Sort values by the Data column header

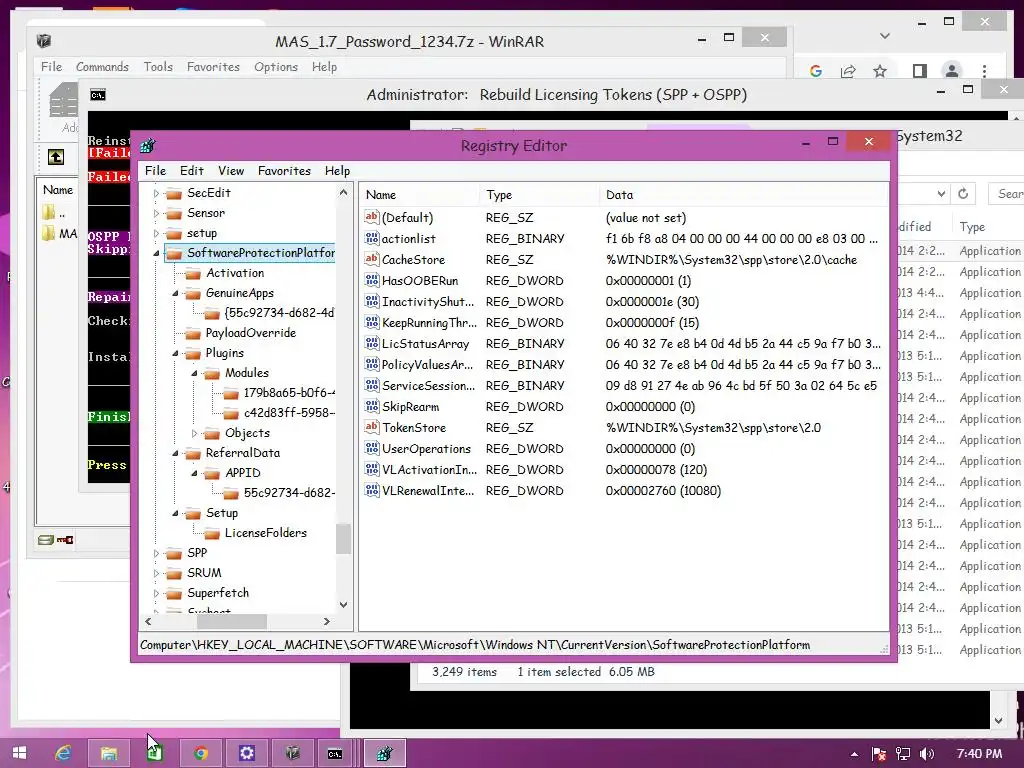coord(743,195)
